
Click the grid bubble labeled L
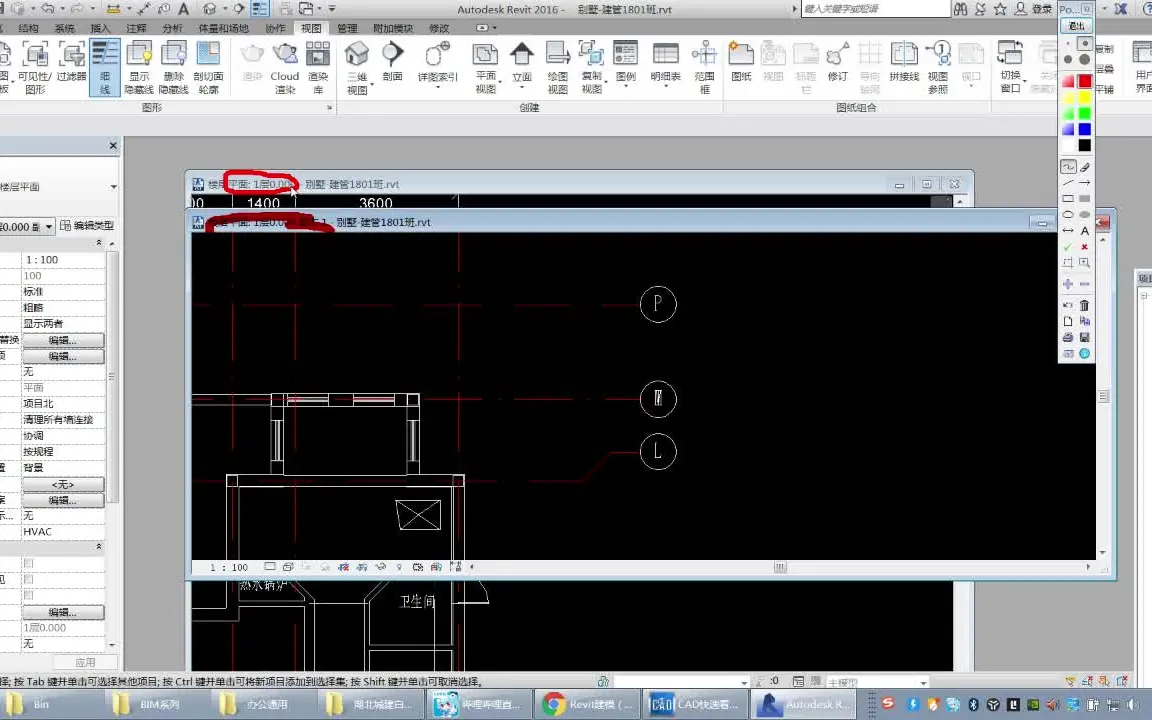(658, 451)
